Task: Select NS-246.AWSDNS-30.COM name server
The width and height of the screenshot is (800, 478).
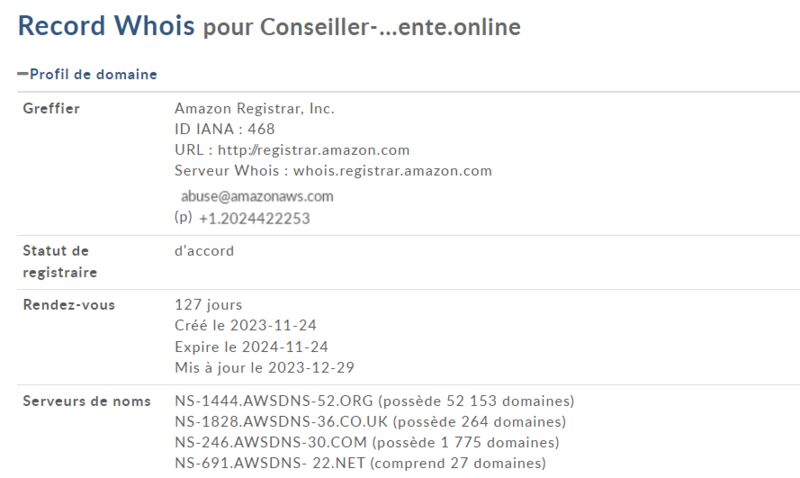Action: coord(271,442)
